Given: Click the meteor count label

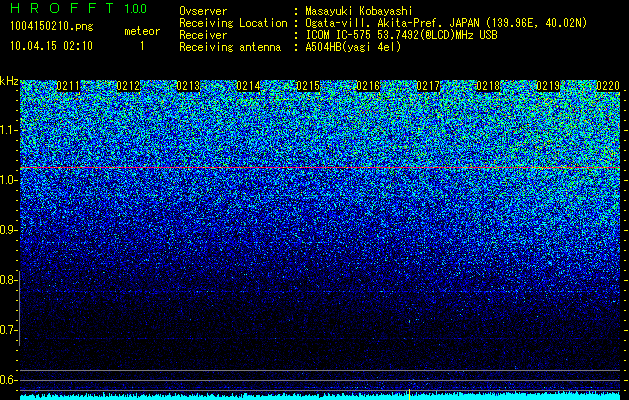Looking at the screenshot, I should [142, 31].
